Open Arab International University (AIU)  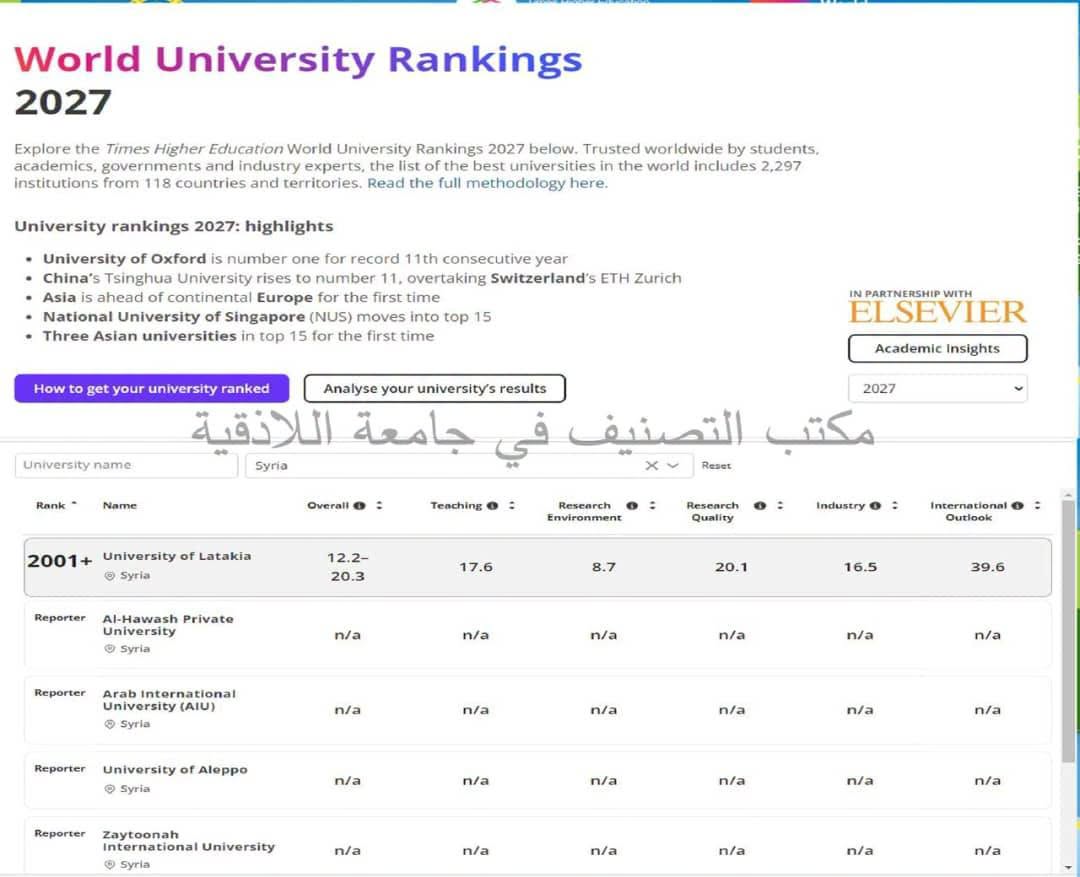point(169,700)
